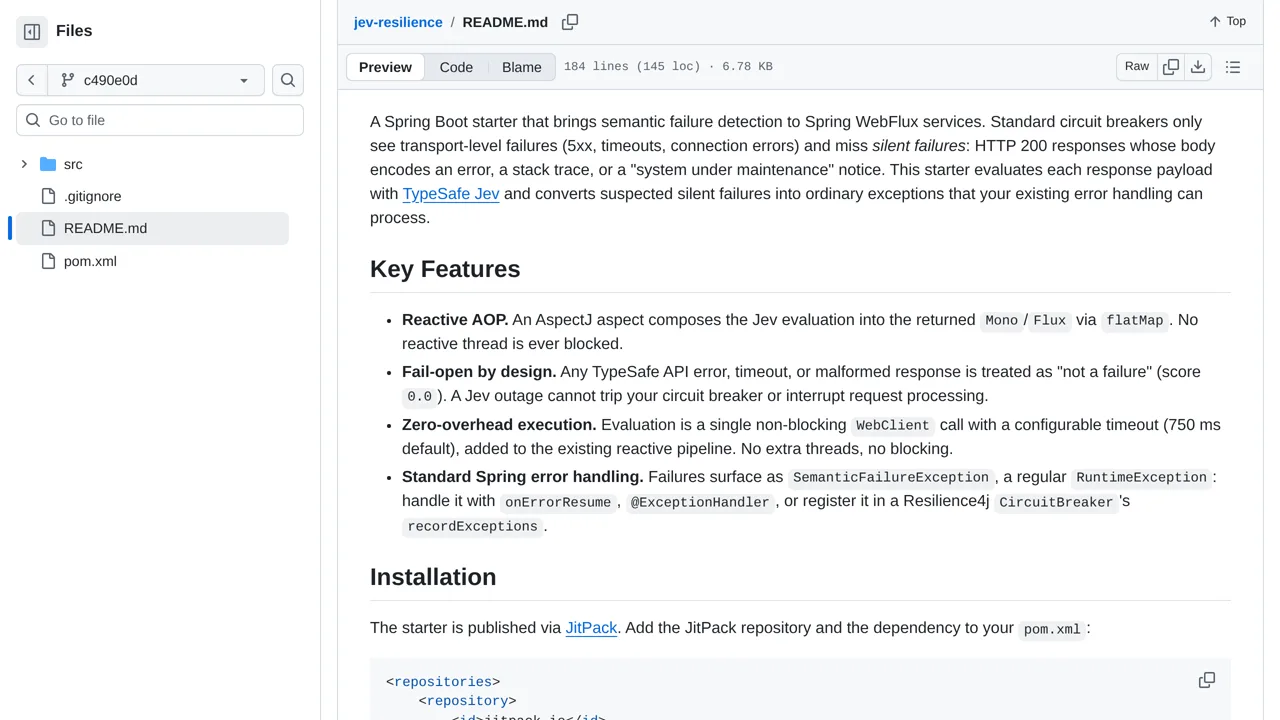Click the RuntimeException code text

[1141, 478]
